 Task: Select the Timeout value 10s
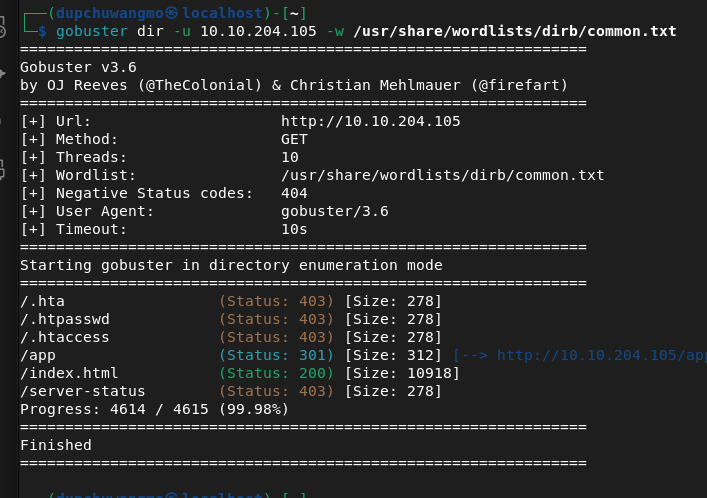coord(294,230)
